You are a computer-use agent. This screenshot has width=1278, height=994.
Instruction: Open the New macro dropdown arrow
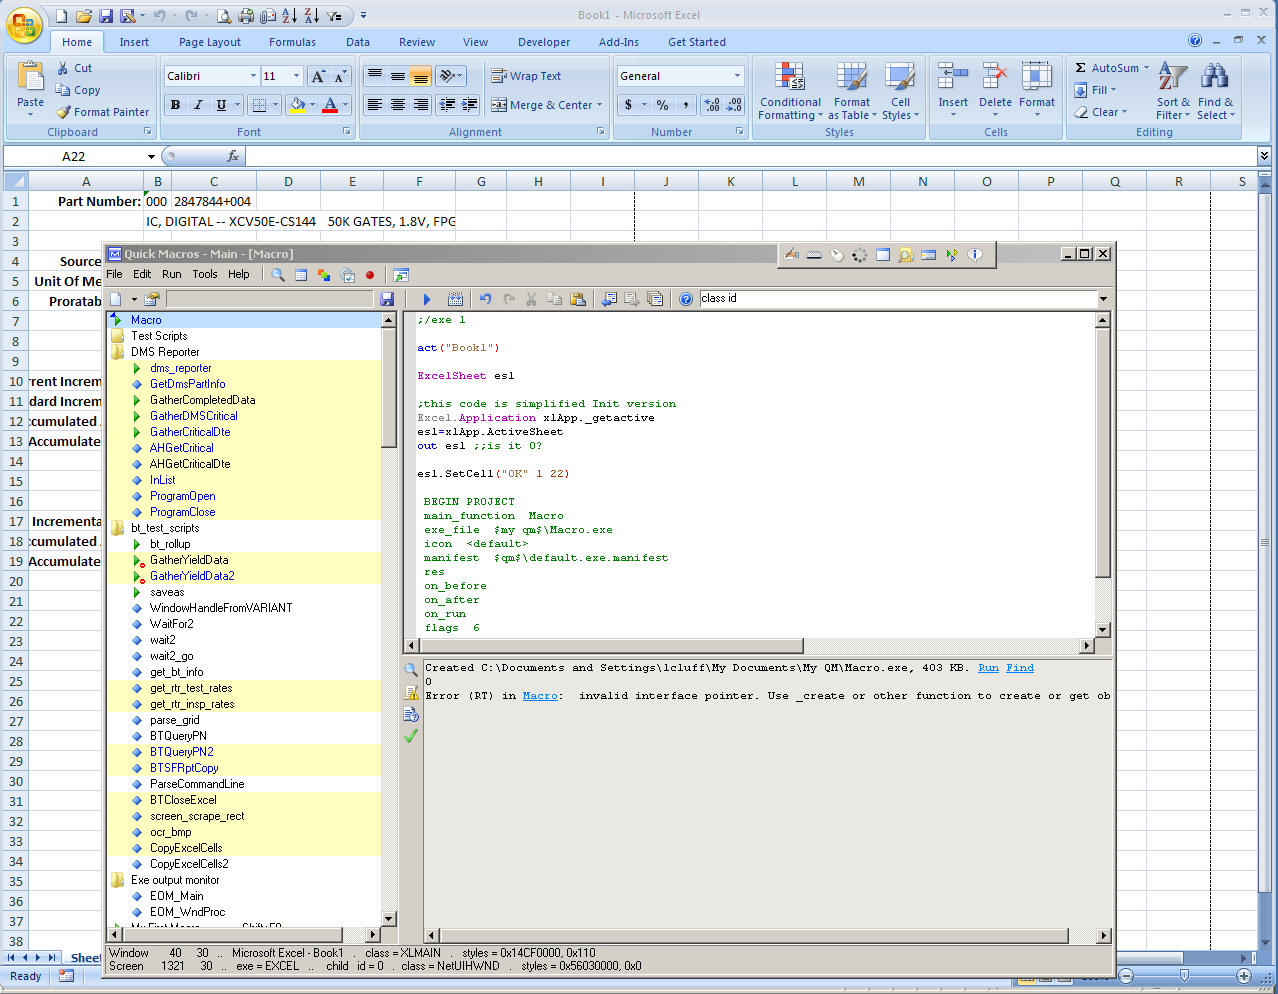coord(134,299)
